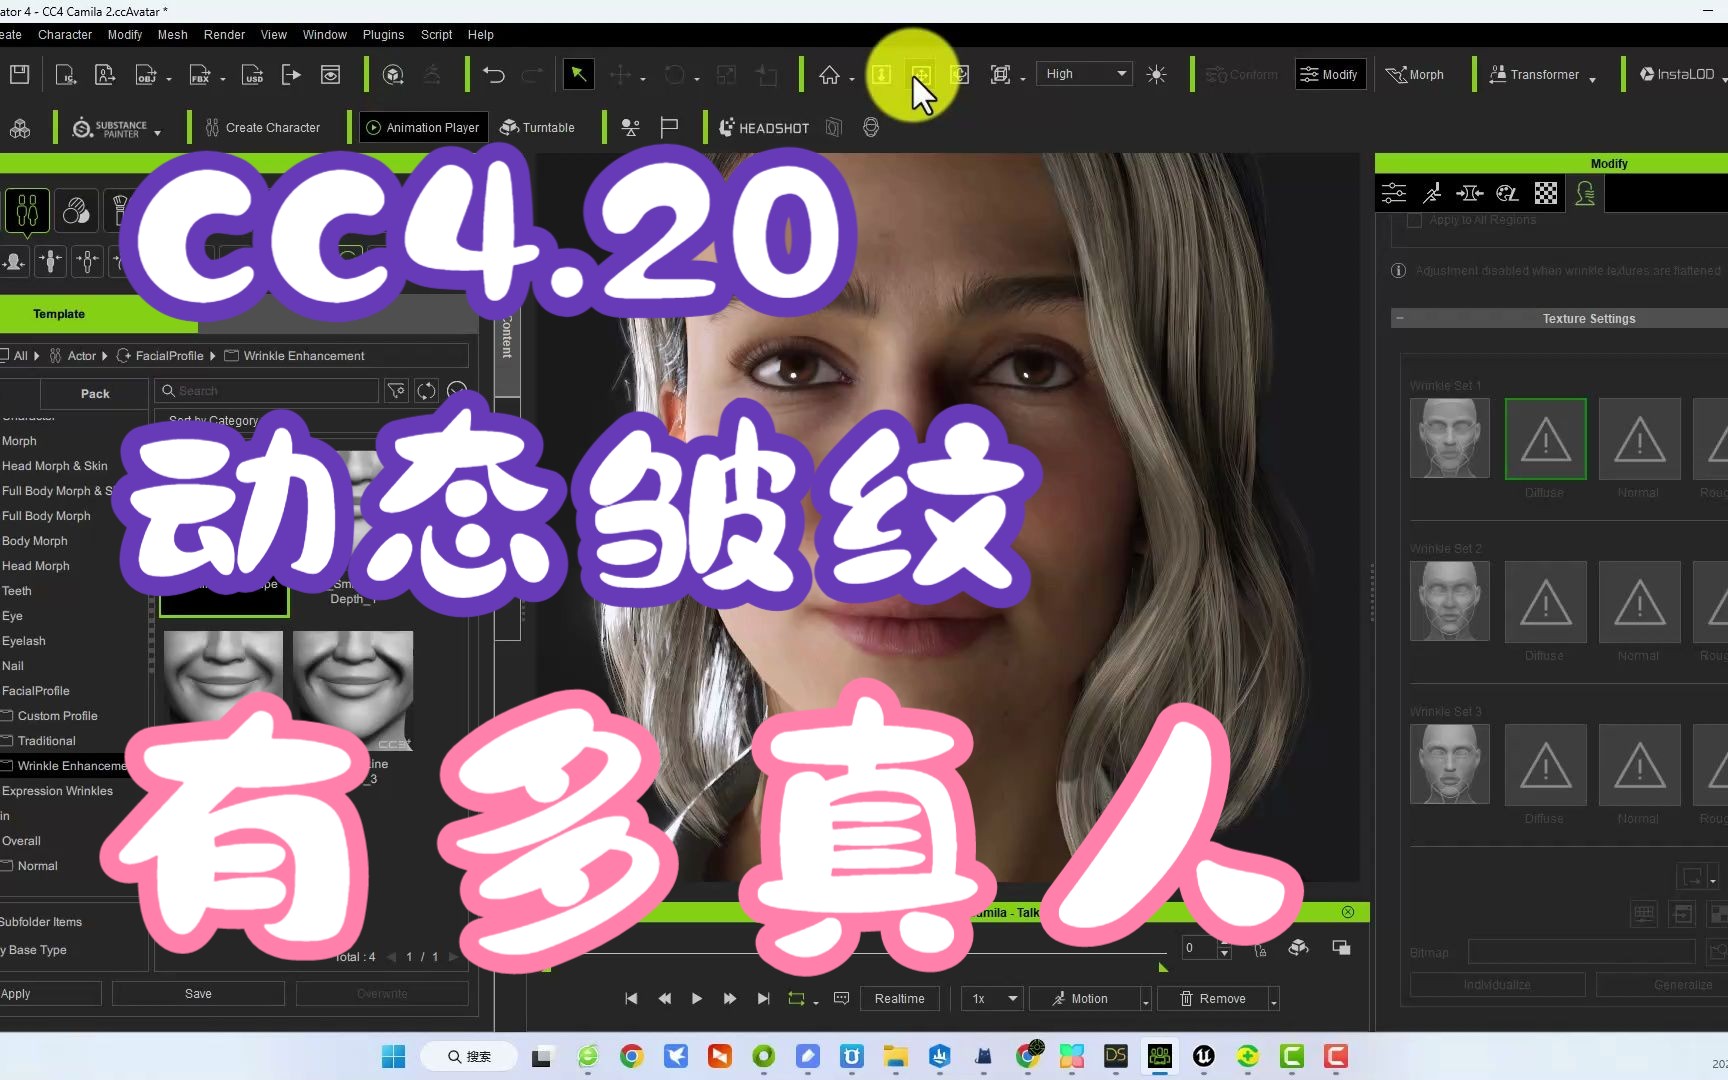Open the 1x playback speed dropdown

993,999
